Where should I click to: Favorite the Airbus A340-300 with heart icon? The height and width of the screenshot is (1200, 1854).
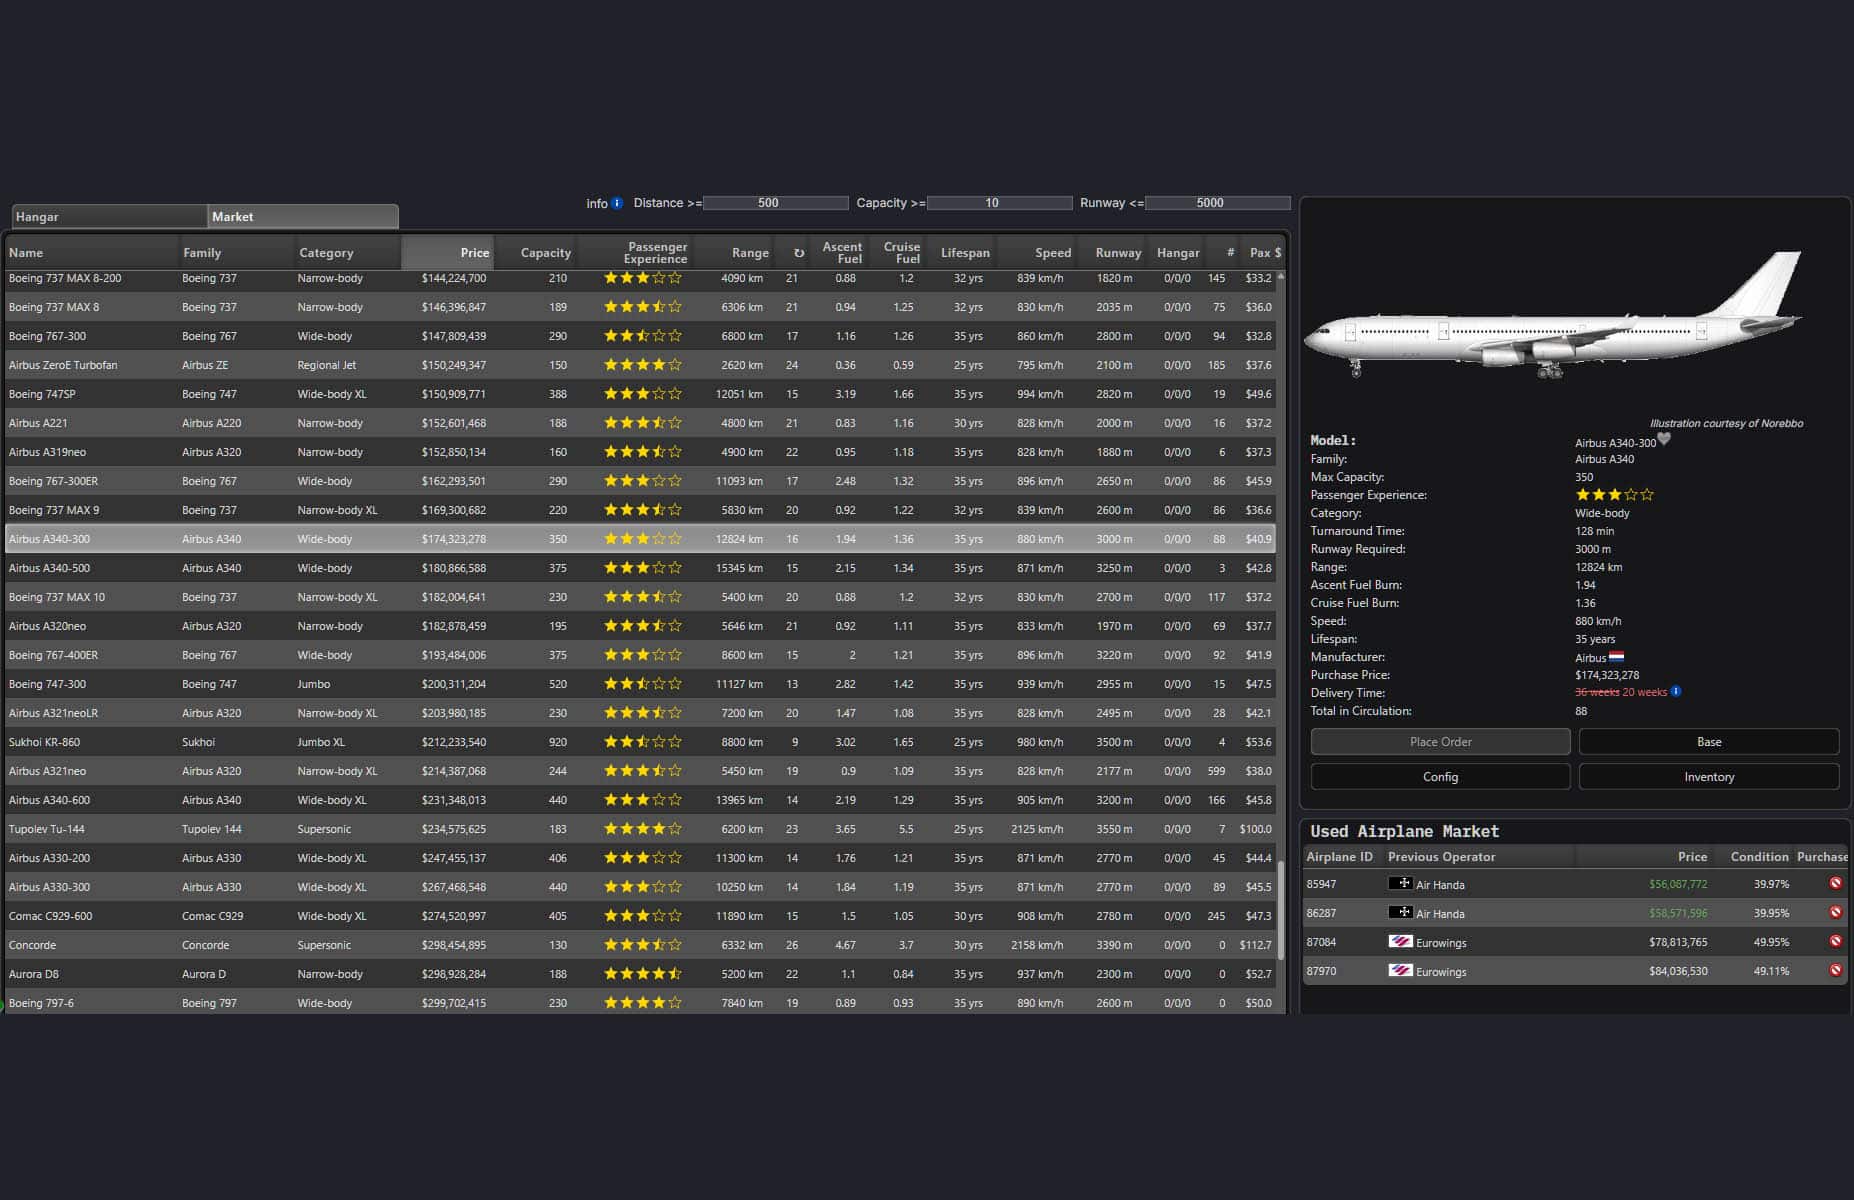pos(1664,439)
